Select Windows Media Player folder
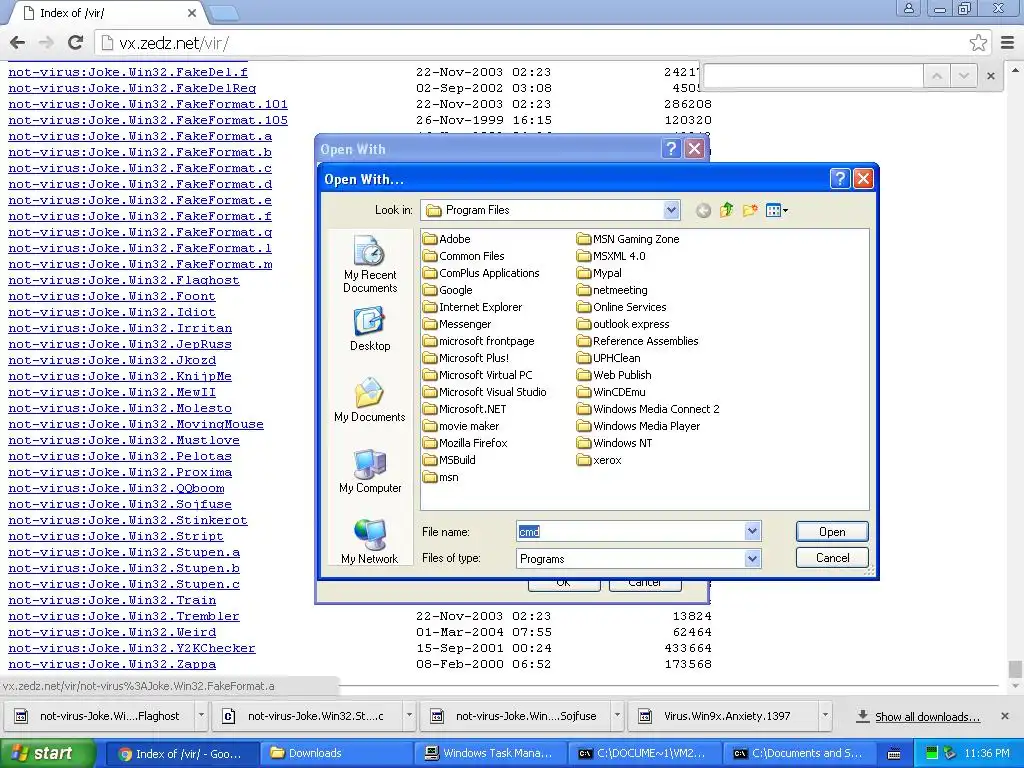This screenshot has height=768, width=1024. [638, 426]
